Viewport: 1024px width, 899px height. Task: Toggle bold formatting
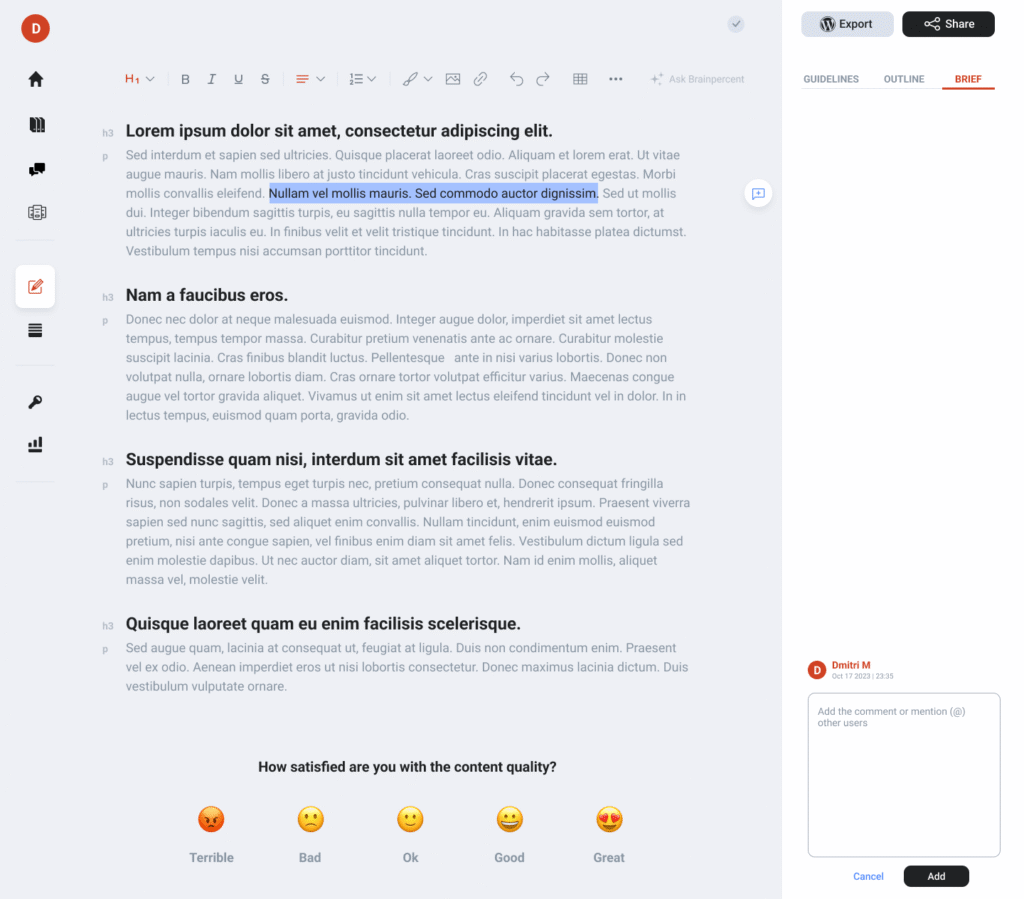point(185,79)
